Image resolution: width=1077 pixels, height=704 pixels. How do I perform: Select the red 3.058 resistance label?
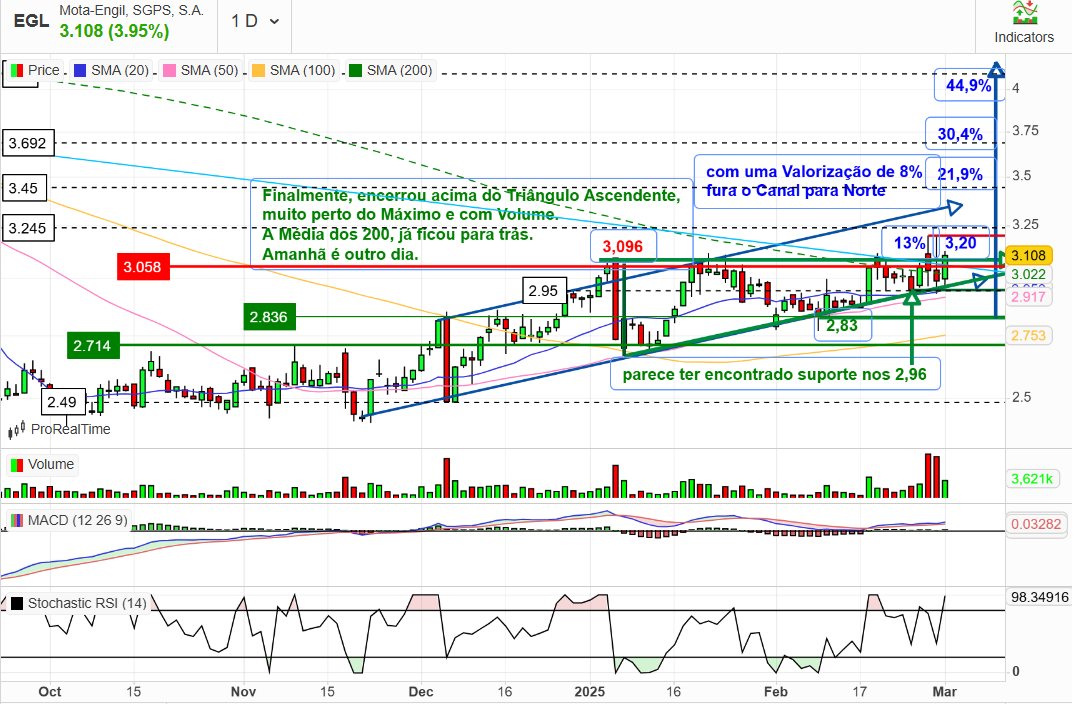[142, 267]
